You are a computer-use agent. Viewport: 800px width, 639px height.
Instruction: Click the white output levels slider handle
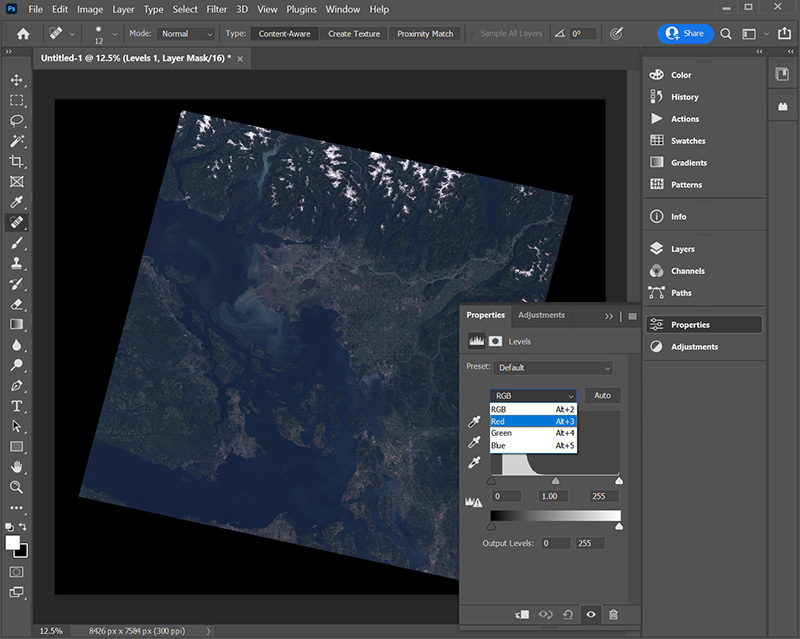click(x=619, y=526)
